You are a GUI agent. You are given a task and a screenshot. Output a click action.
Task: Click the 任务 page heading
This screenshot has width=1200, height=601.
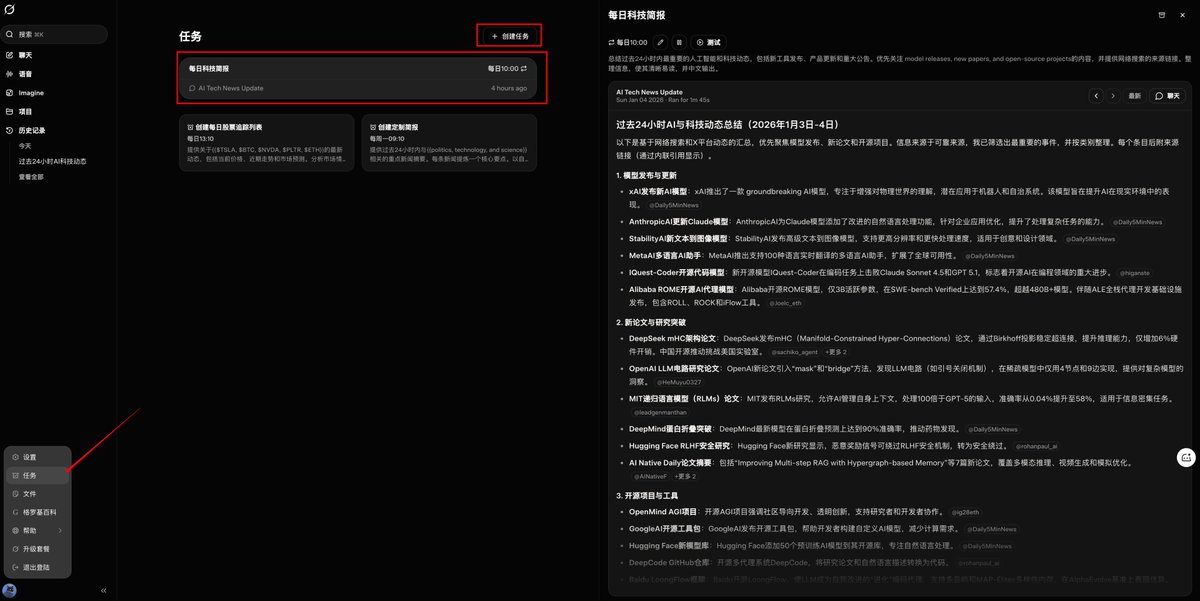pyautogui.click(x=190, y=36)
